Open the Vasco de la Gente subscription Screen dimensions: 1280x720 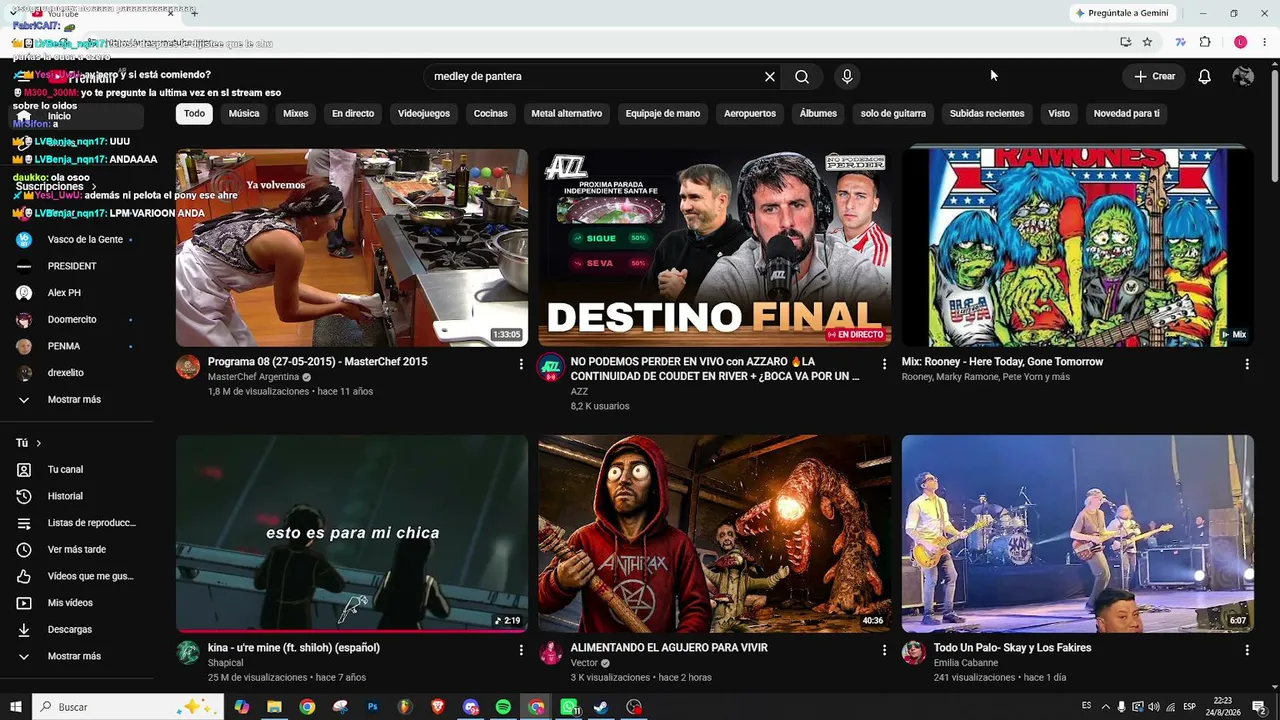pyautogui.click(x=76, y=240)
